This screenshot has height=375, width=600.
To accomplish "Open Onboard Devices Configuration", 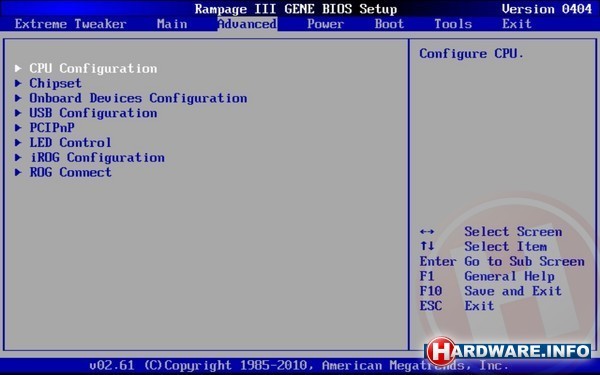I will click(138, 98).
